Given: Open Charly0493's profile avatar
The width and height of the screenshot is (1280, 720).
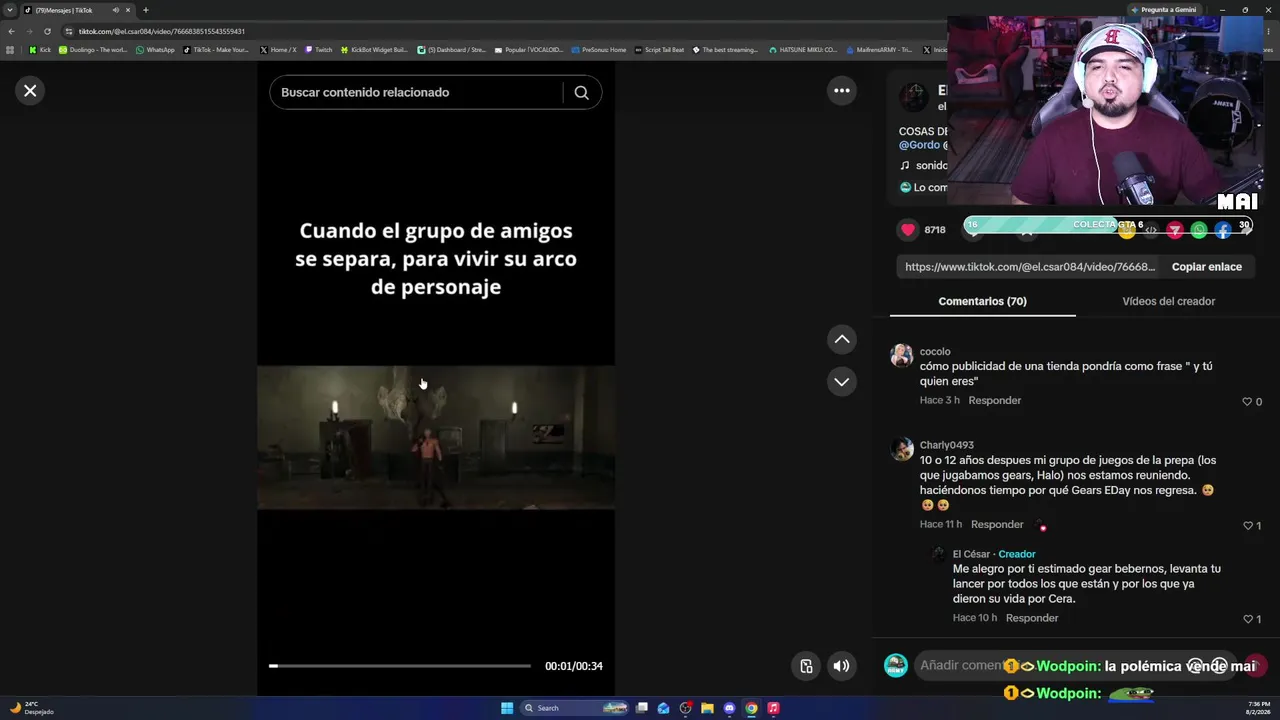Looking at the screenshot, I should [902, 450].
